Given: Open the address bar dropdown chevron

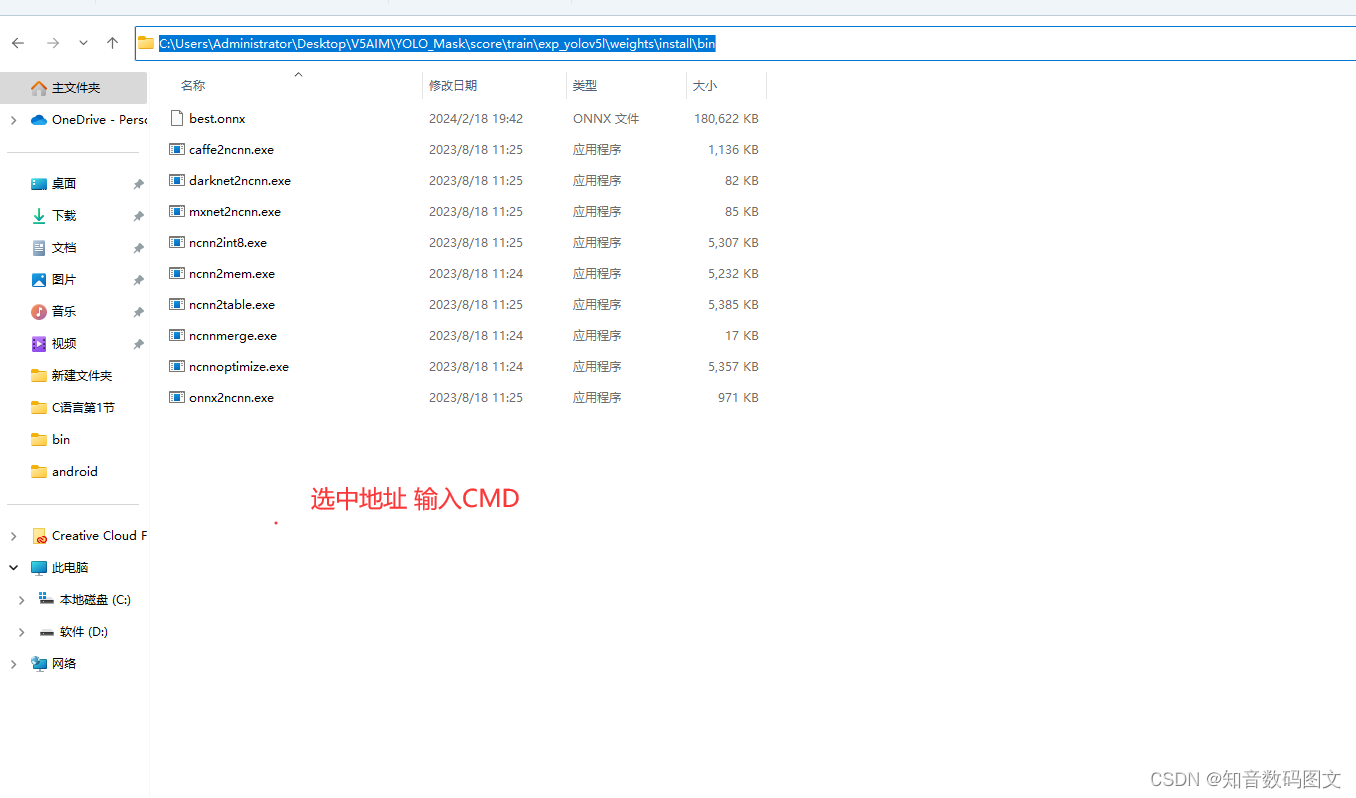Looking at the screenshot, I should [x=82, y=43].
